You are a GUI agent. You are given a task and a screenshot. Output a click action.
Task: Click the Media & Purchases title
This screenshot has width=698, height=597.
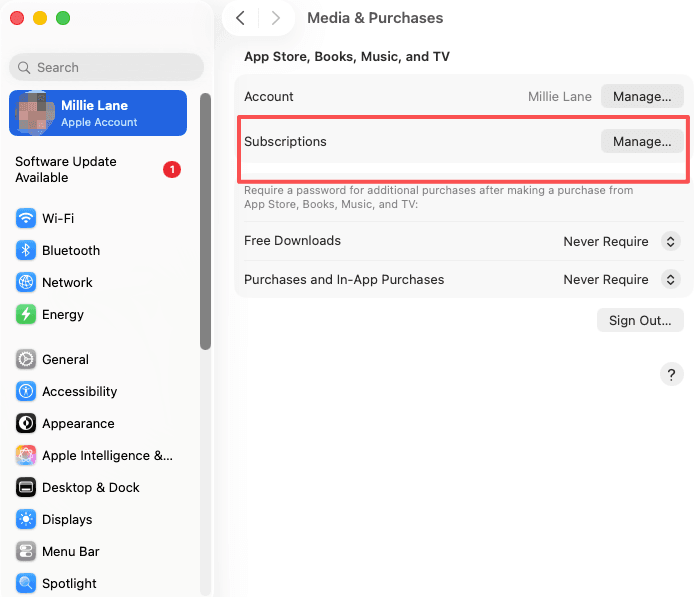tap(375, 18)
